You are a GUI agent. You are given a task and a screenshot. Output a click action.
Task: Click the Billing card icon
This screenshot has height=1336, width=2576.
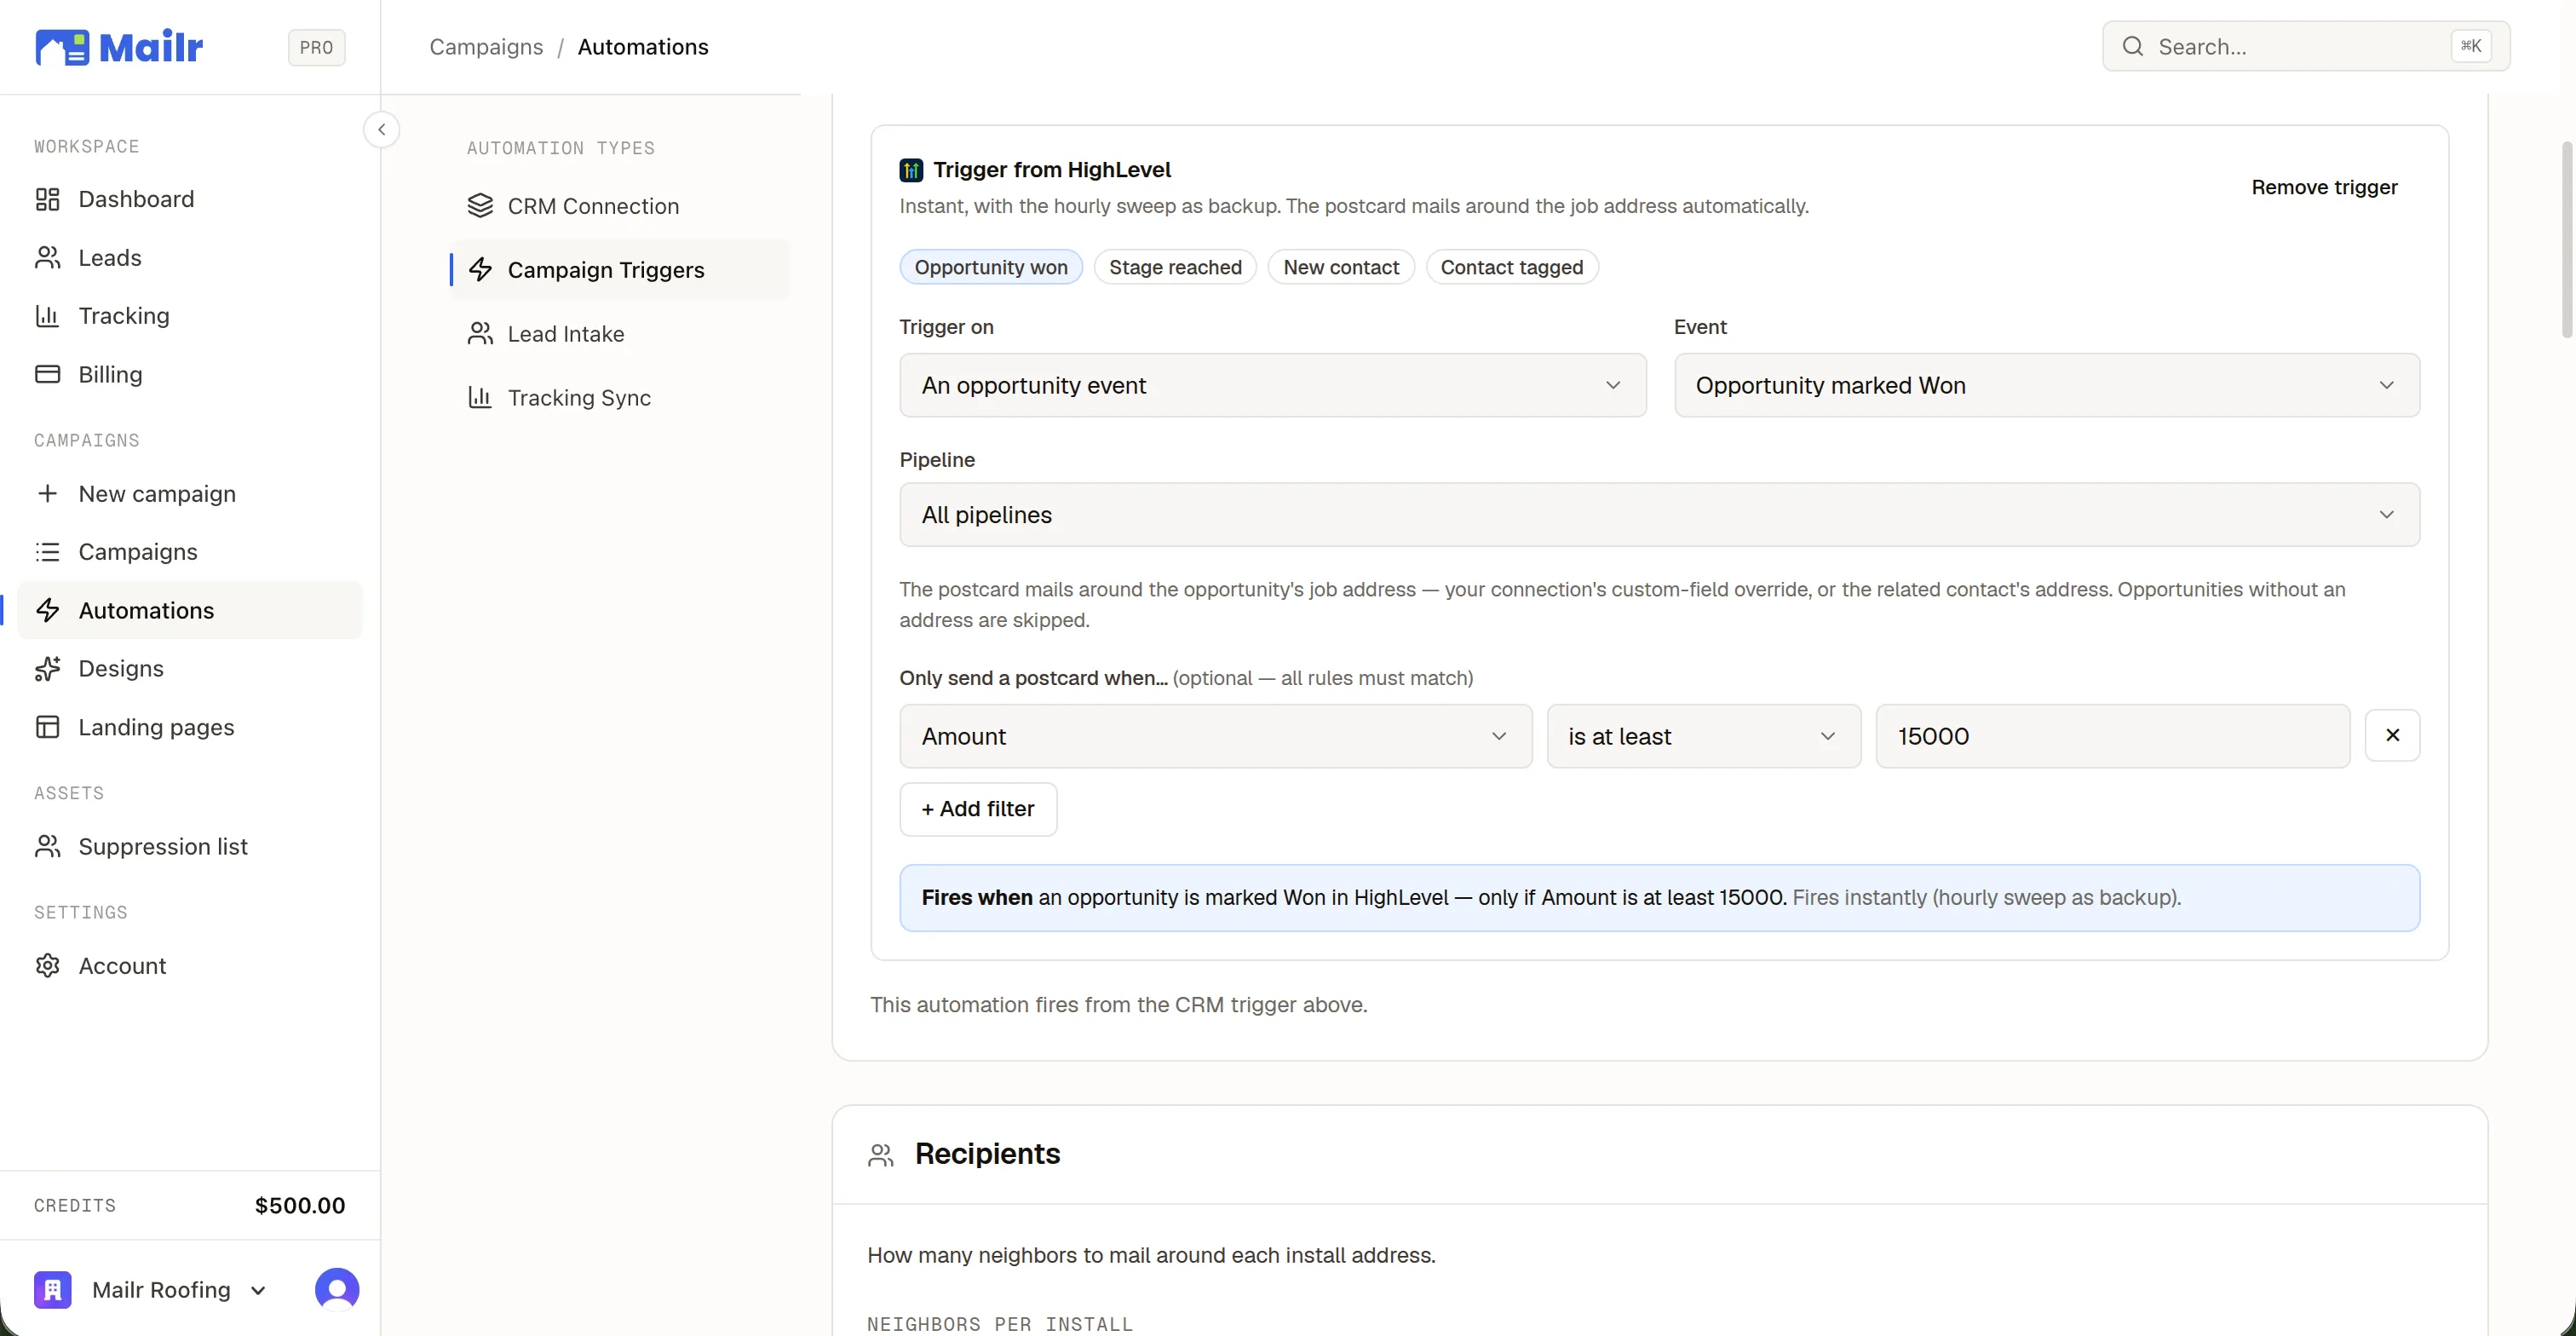point(47,374)
